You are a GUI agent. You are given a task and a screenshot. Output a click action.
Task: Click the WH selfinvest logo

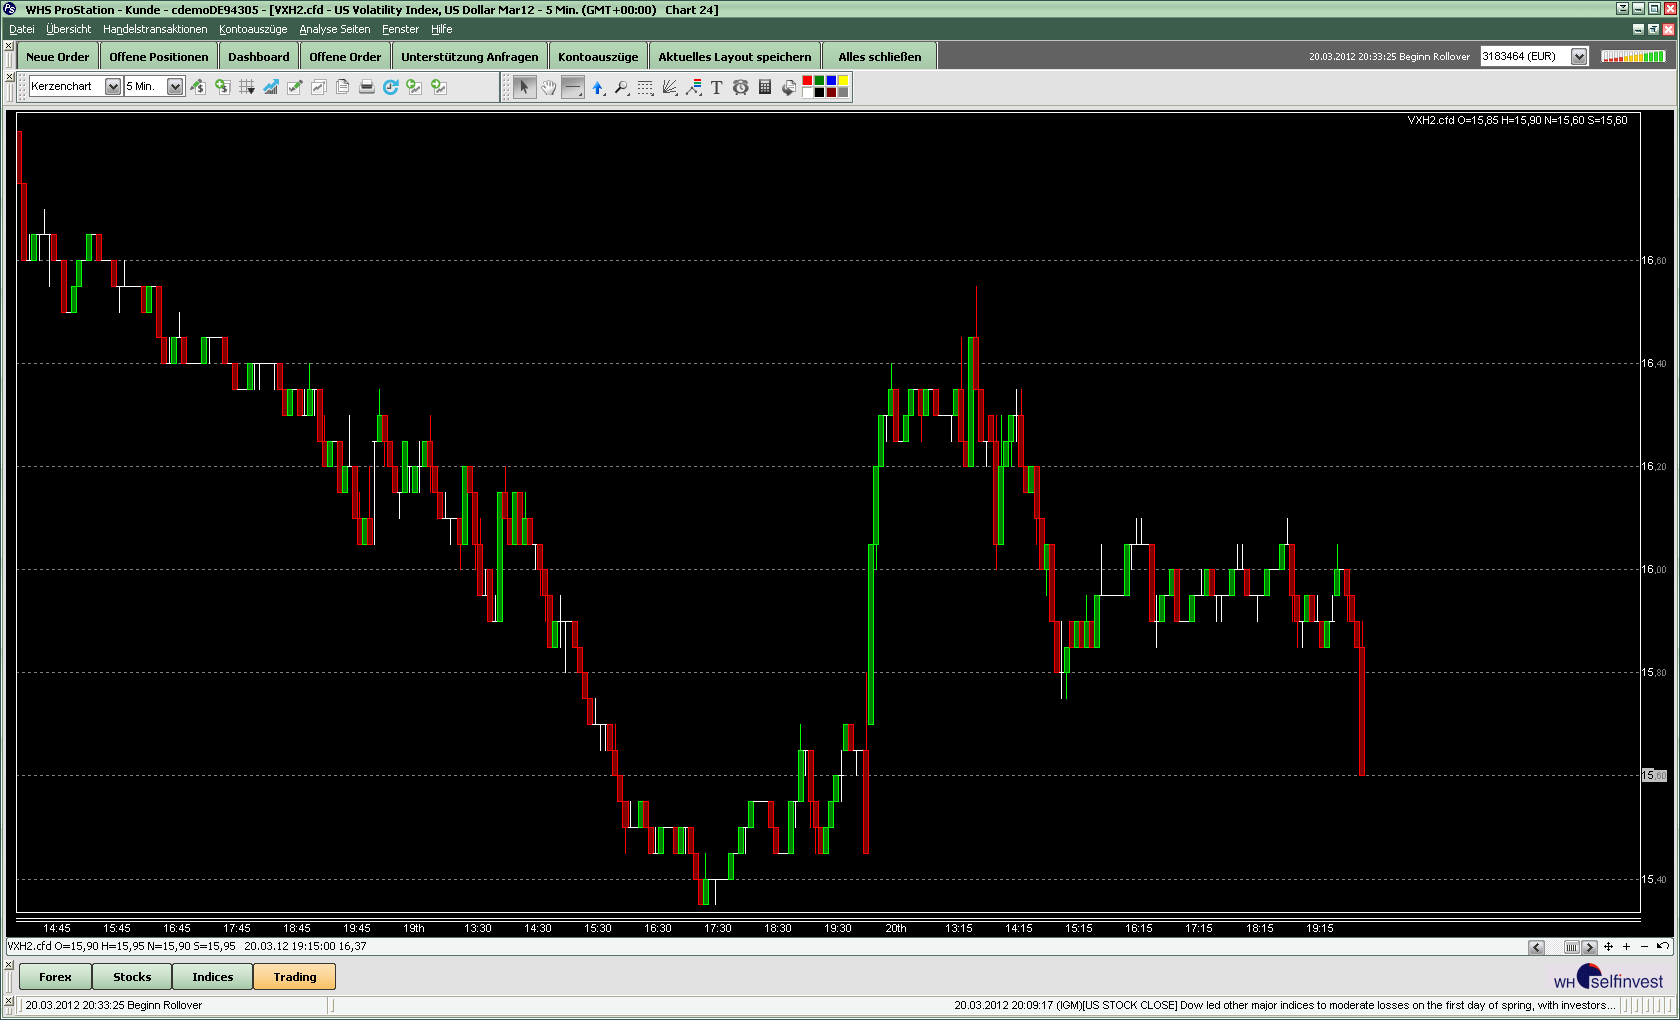[1609, 977]
